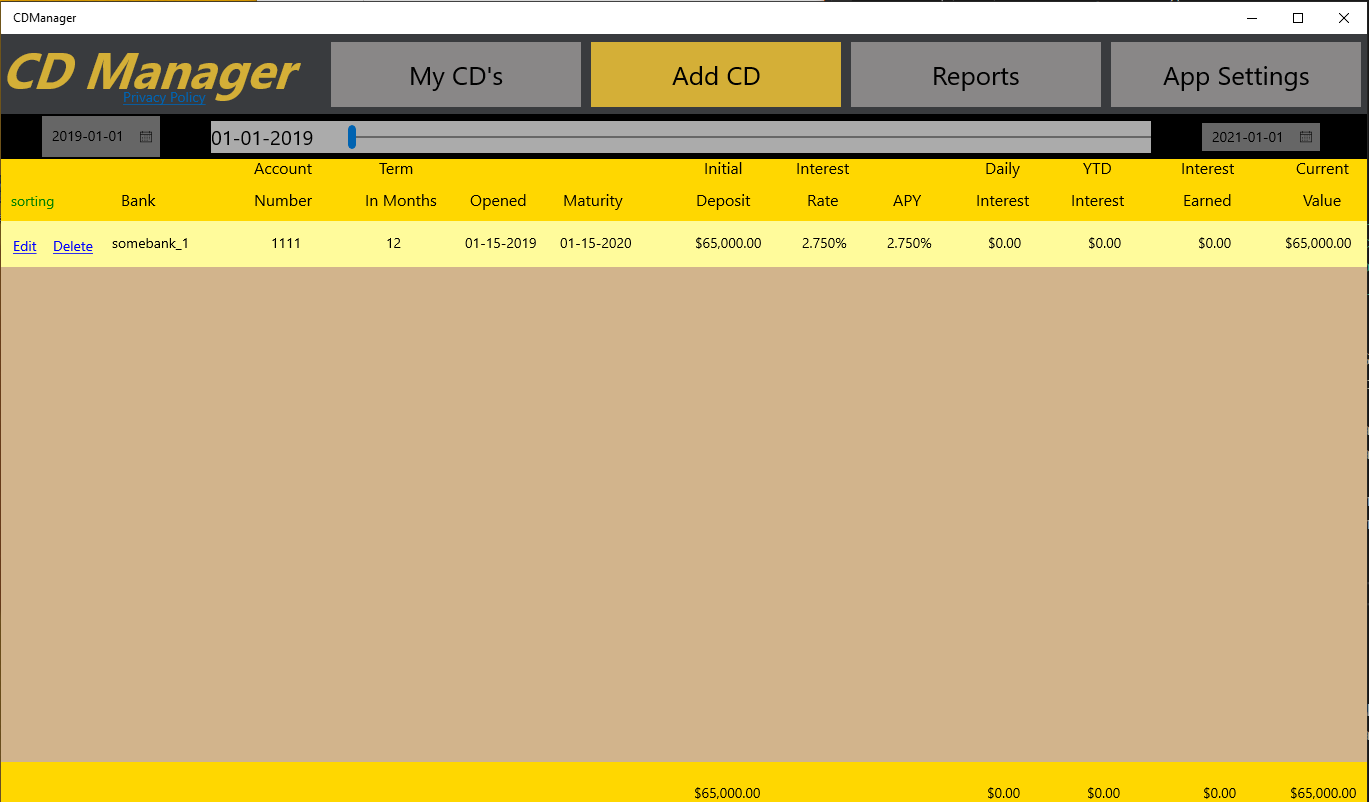The height and width of the screenshot is (802, 1369).
Task: Sort by the Bank column header
Action: click(x=137, y=200)
